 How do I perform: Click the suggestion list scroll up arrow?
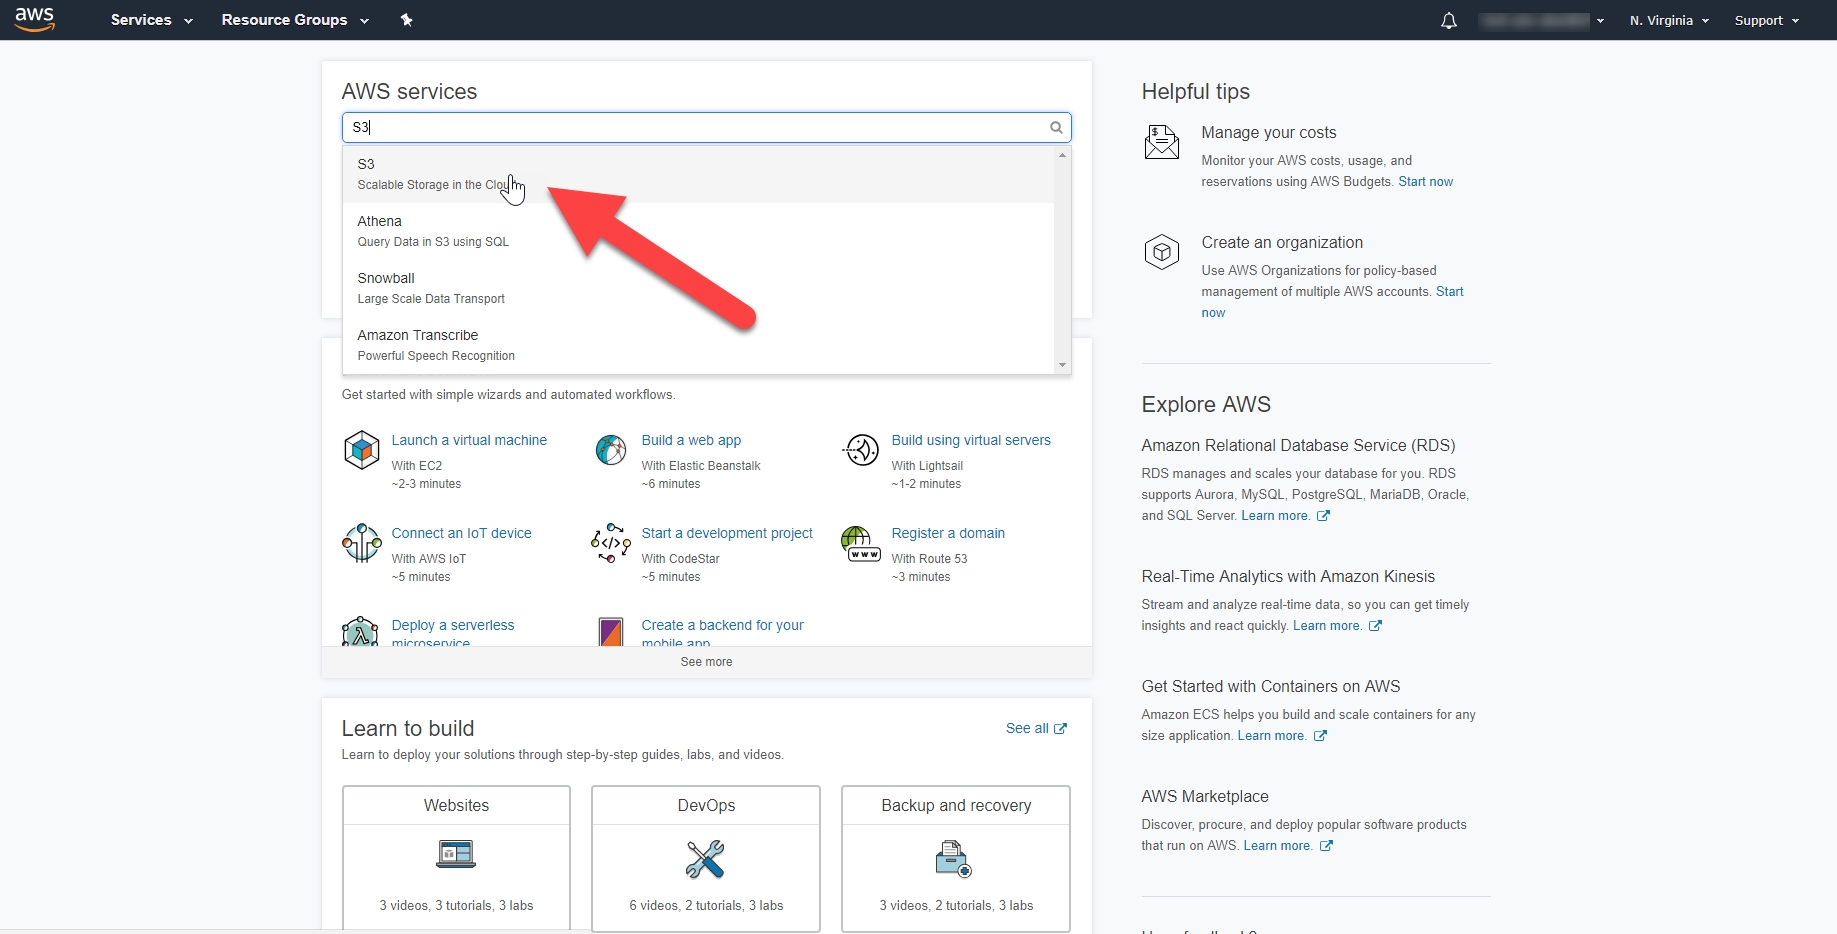(x=1062, y=154)
